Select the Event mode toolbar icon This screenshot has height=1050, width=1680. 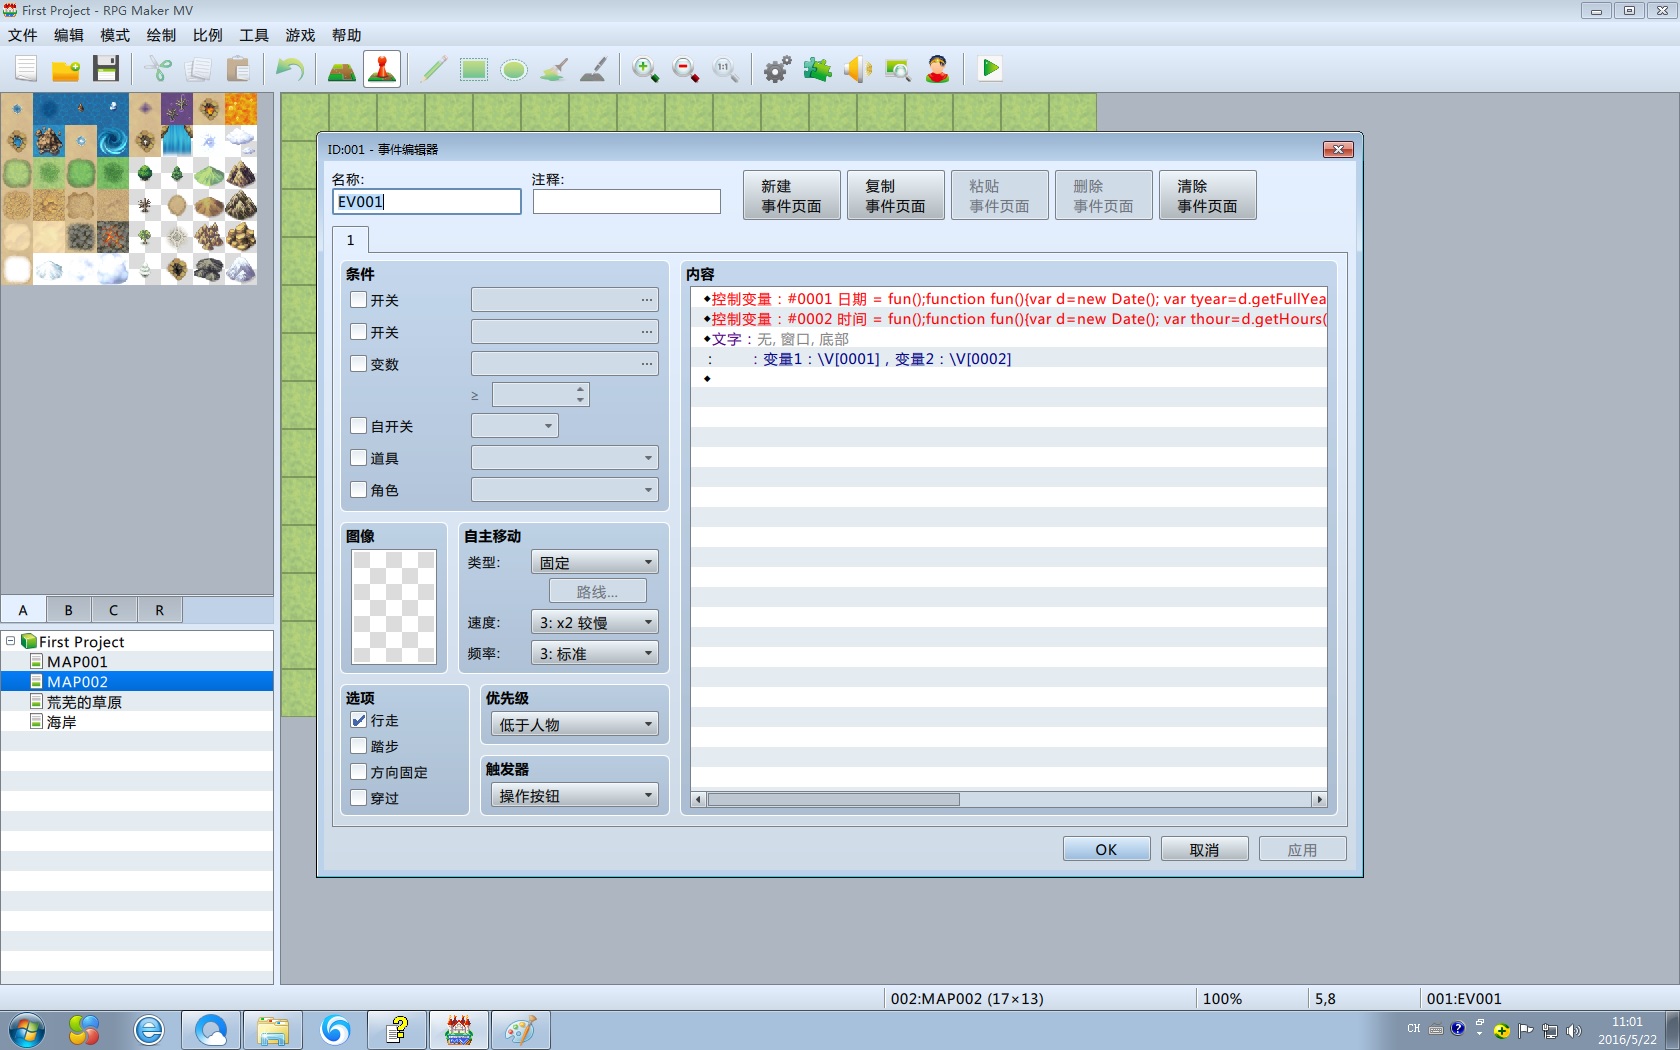[x=382, y=69]
